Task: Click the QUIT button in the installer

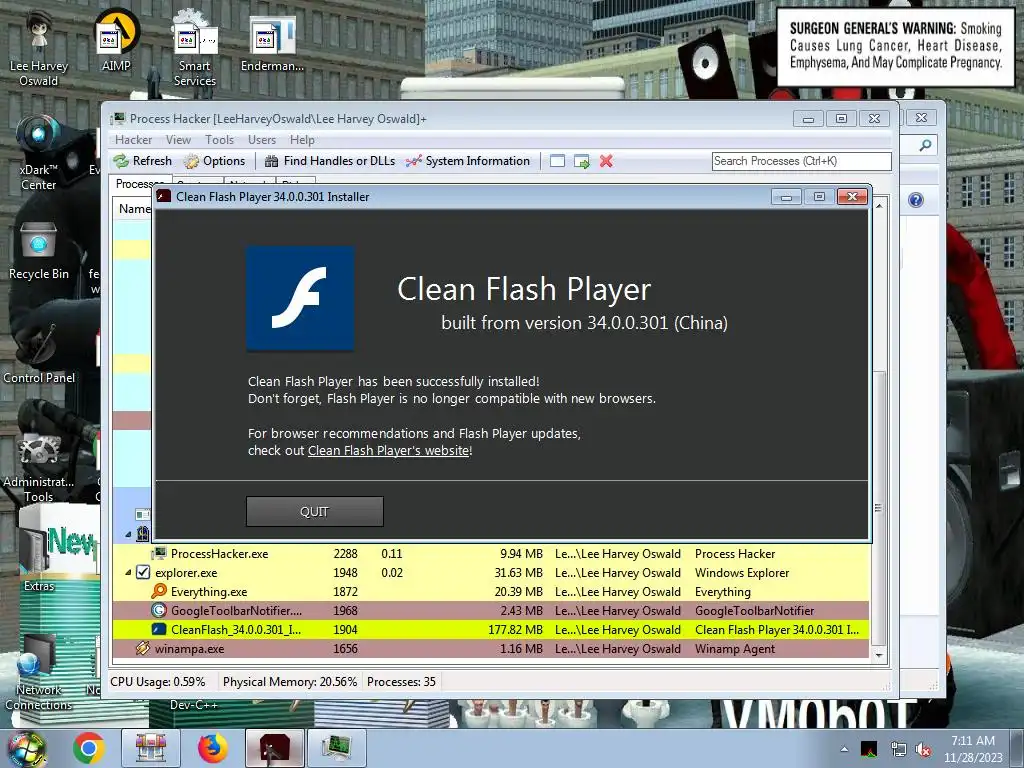Action: pyautogui.click(x=315, y=511)
